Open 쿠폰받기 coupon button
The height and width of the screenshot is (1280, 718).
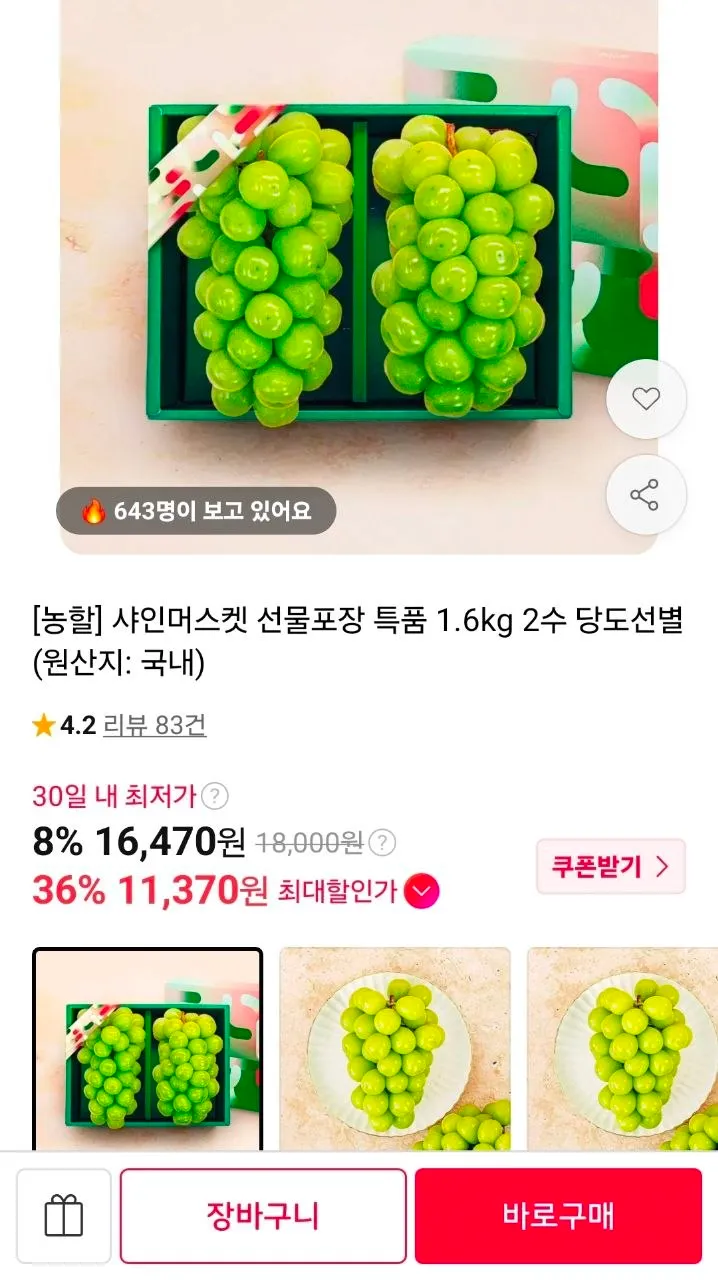(611, 866)
